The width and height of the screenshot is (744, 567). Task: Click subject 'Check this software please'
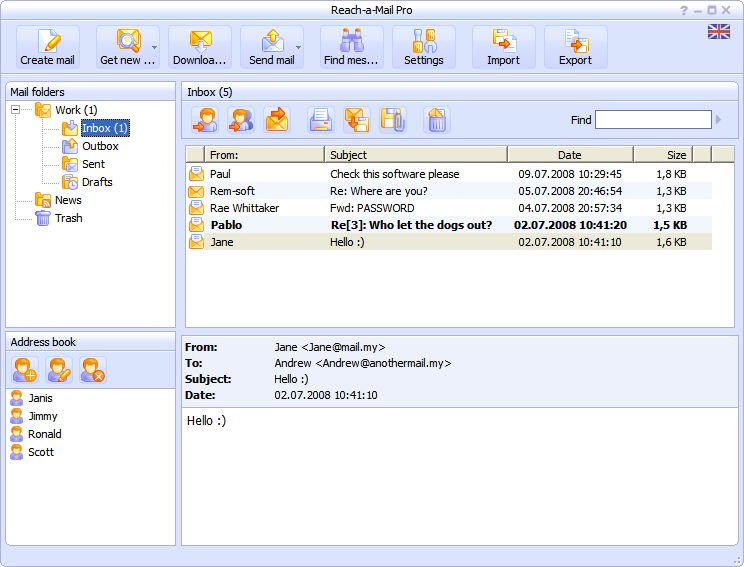tap(394, 174)
